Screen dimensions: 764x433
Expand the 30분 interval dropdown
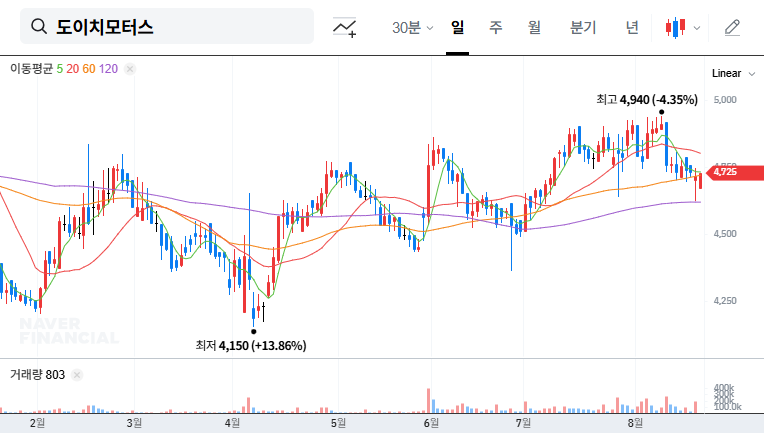[x=412, y=28]
